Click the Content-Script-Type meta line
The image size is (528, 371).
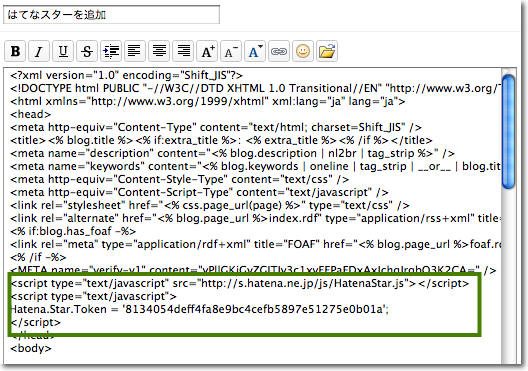tap(199, 193)
